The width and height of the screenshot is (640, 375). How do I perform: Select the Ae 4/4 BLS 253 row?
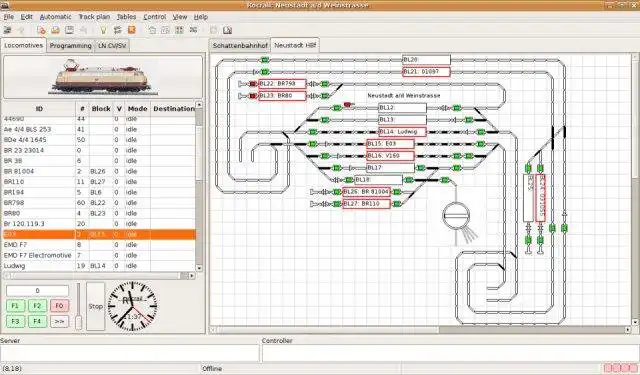tap(99, 129)
